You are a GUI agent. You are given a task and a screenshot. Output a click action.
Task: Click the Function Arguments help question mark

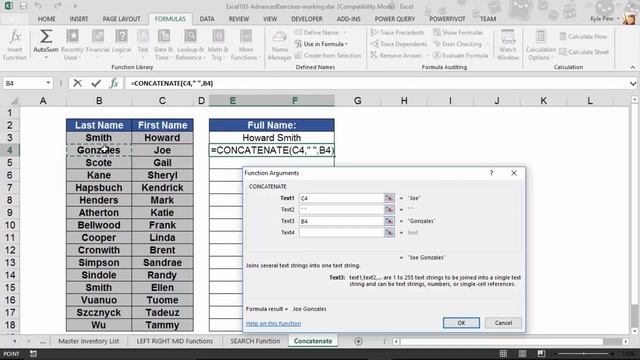(491, 173)
